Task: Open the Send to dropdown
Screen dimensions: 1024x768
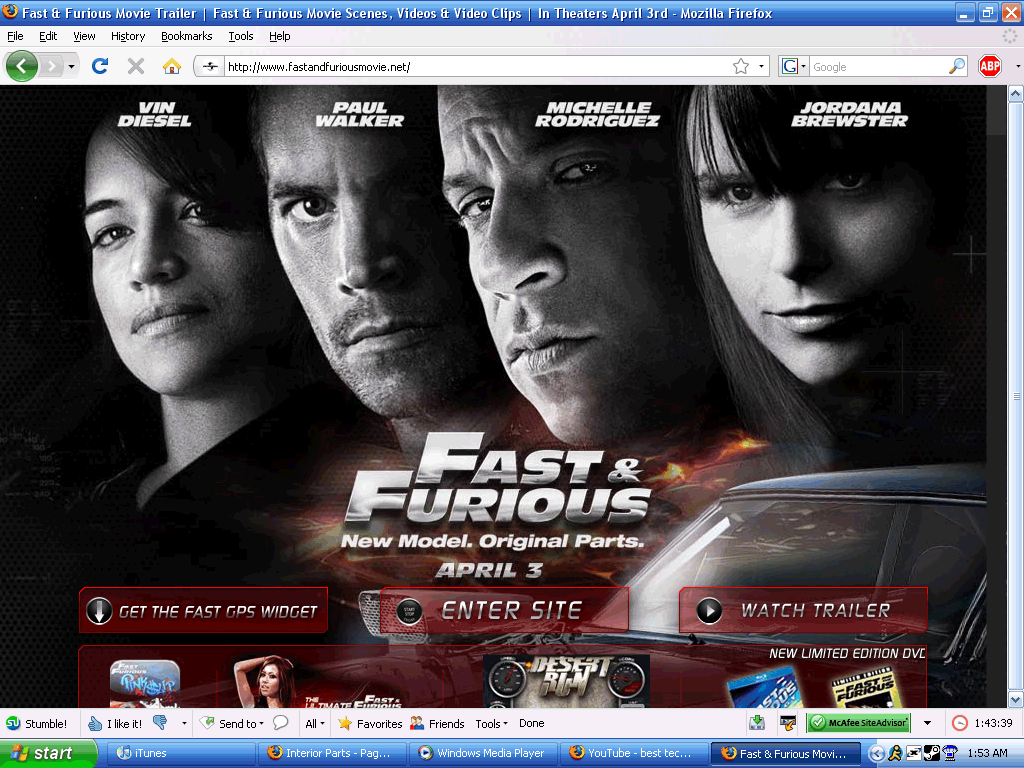Action: 232,723
